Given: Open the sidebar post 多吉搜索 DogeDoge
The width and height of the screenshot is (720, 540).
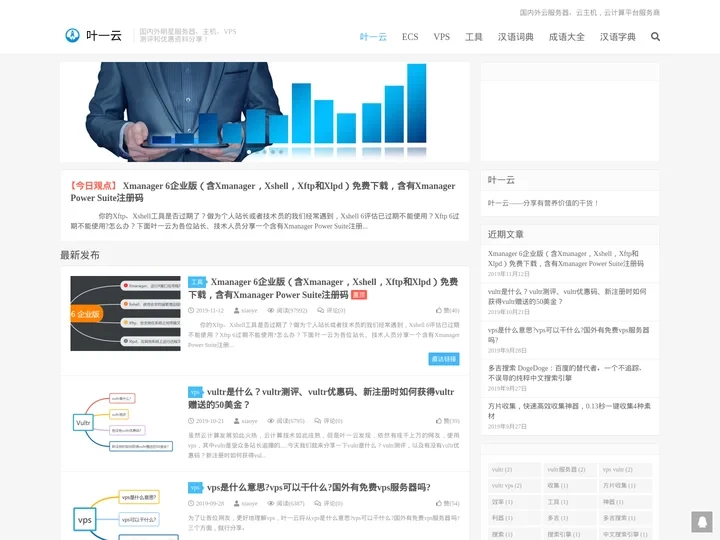Looking at the screenshot, I should (565, 373).
